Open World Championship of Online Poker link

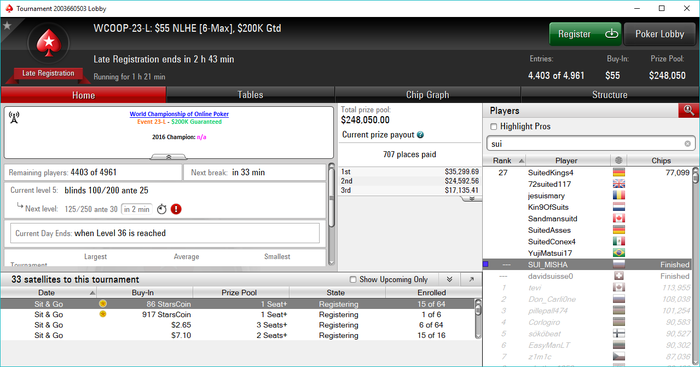179,114
